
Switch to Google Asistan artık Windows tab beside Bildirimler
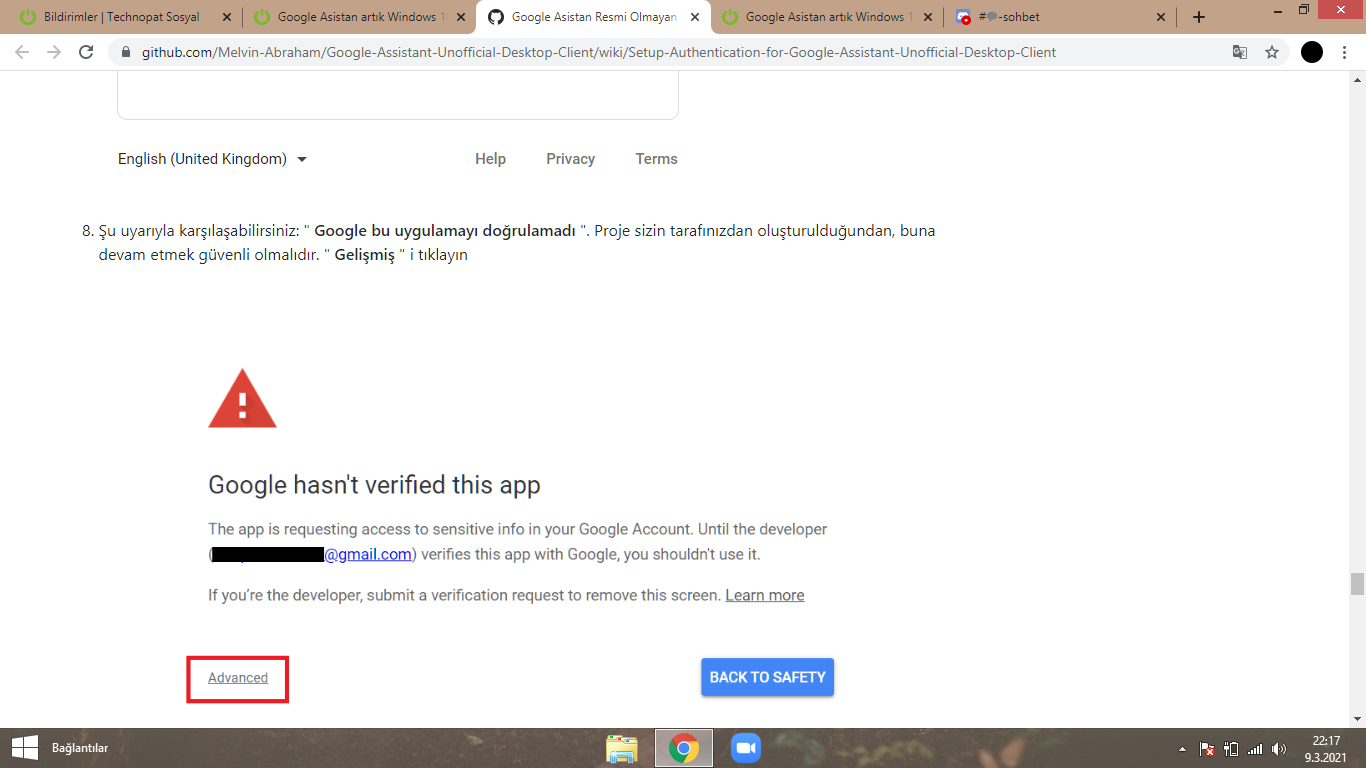pos(357,17)
